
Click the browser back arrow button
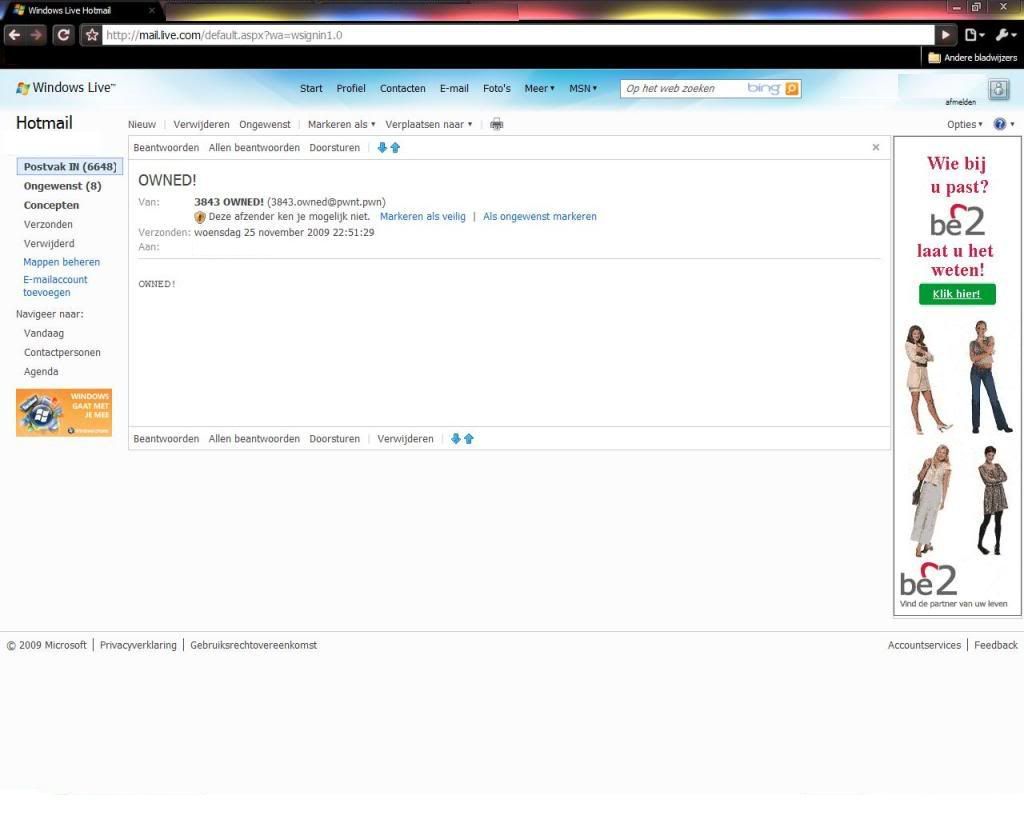14,35
